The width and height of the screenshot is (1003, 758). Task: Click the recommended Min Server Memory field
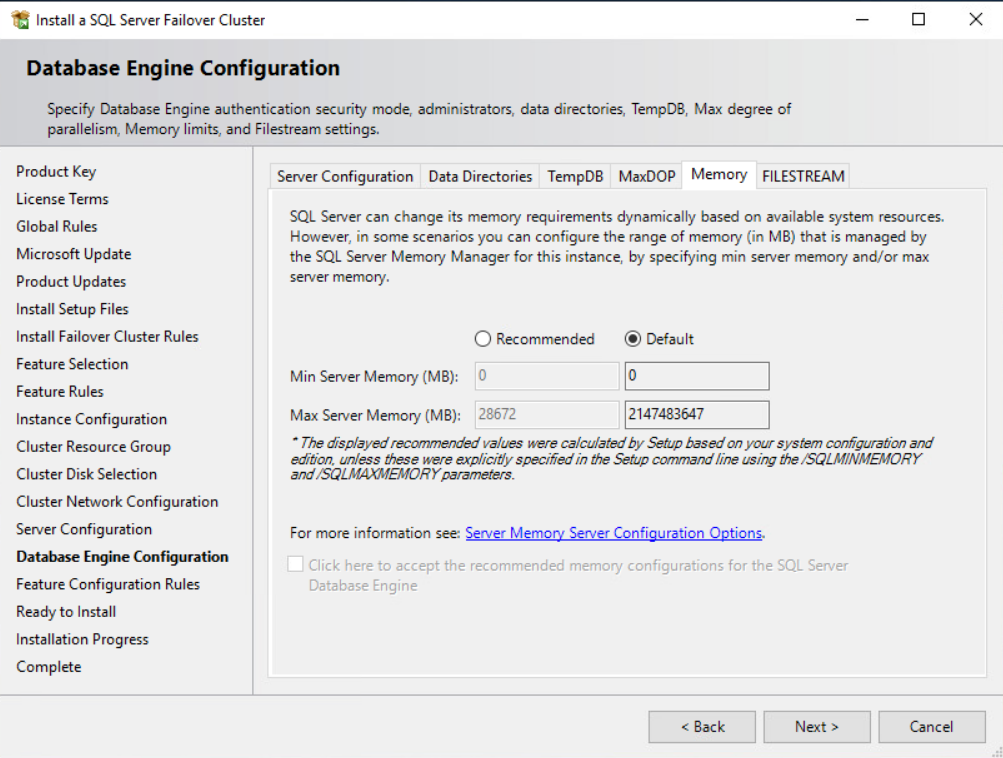(547, 376)
